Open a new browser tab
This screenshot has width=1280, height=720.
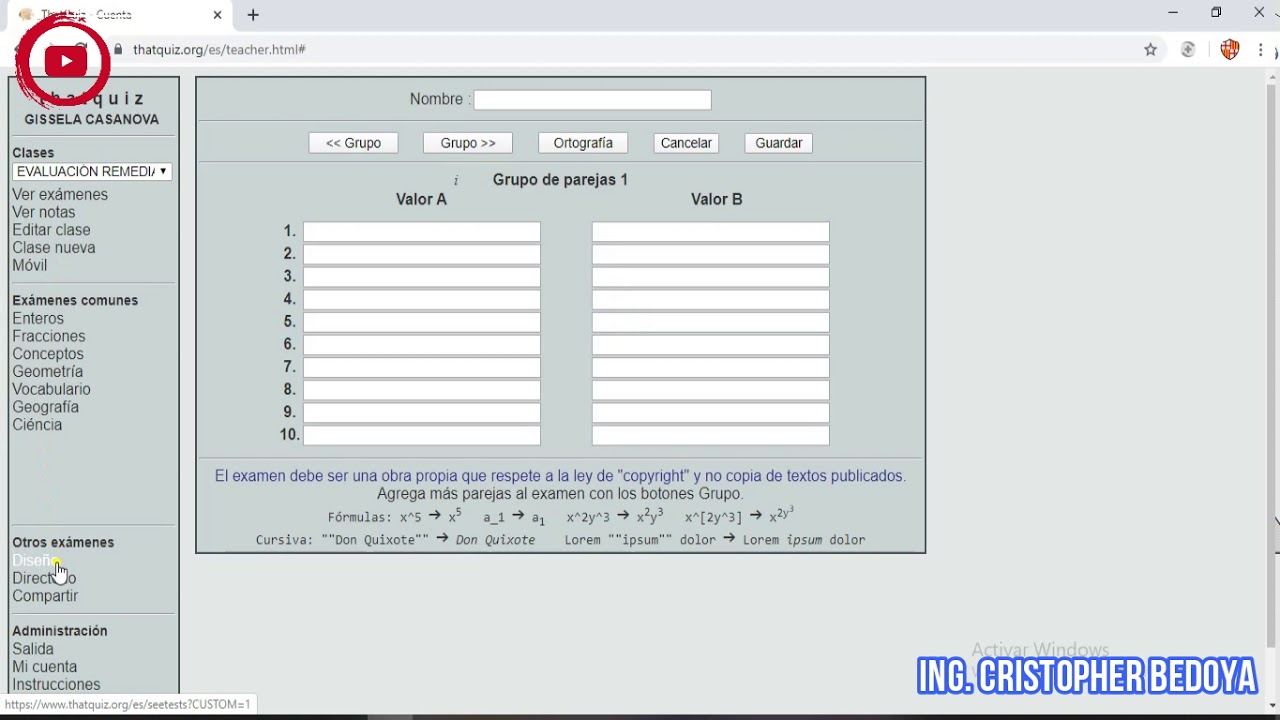coord(253,15)
